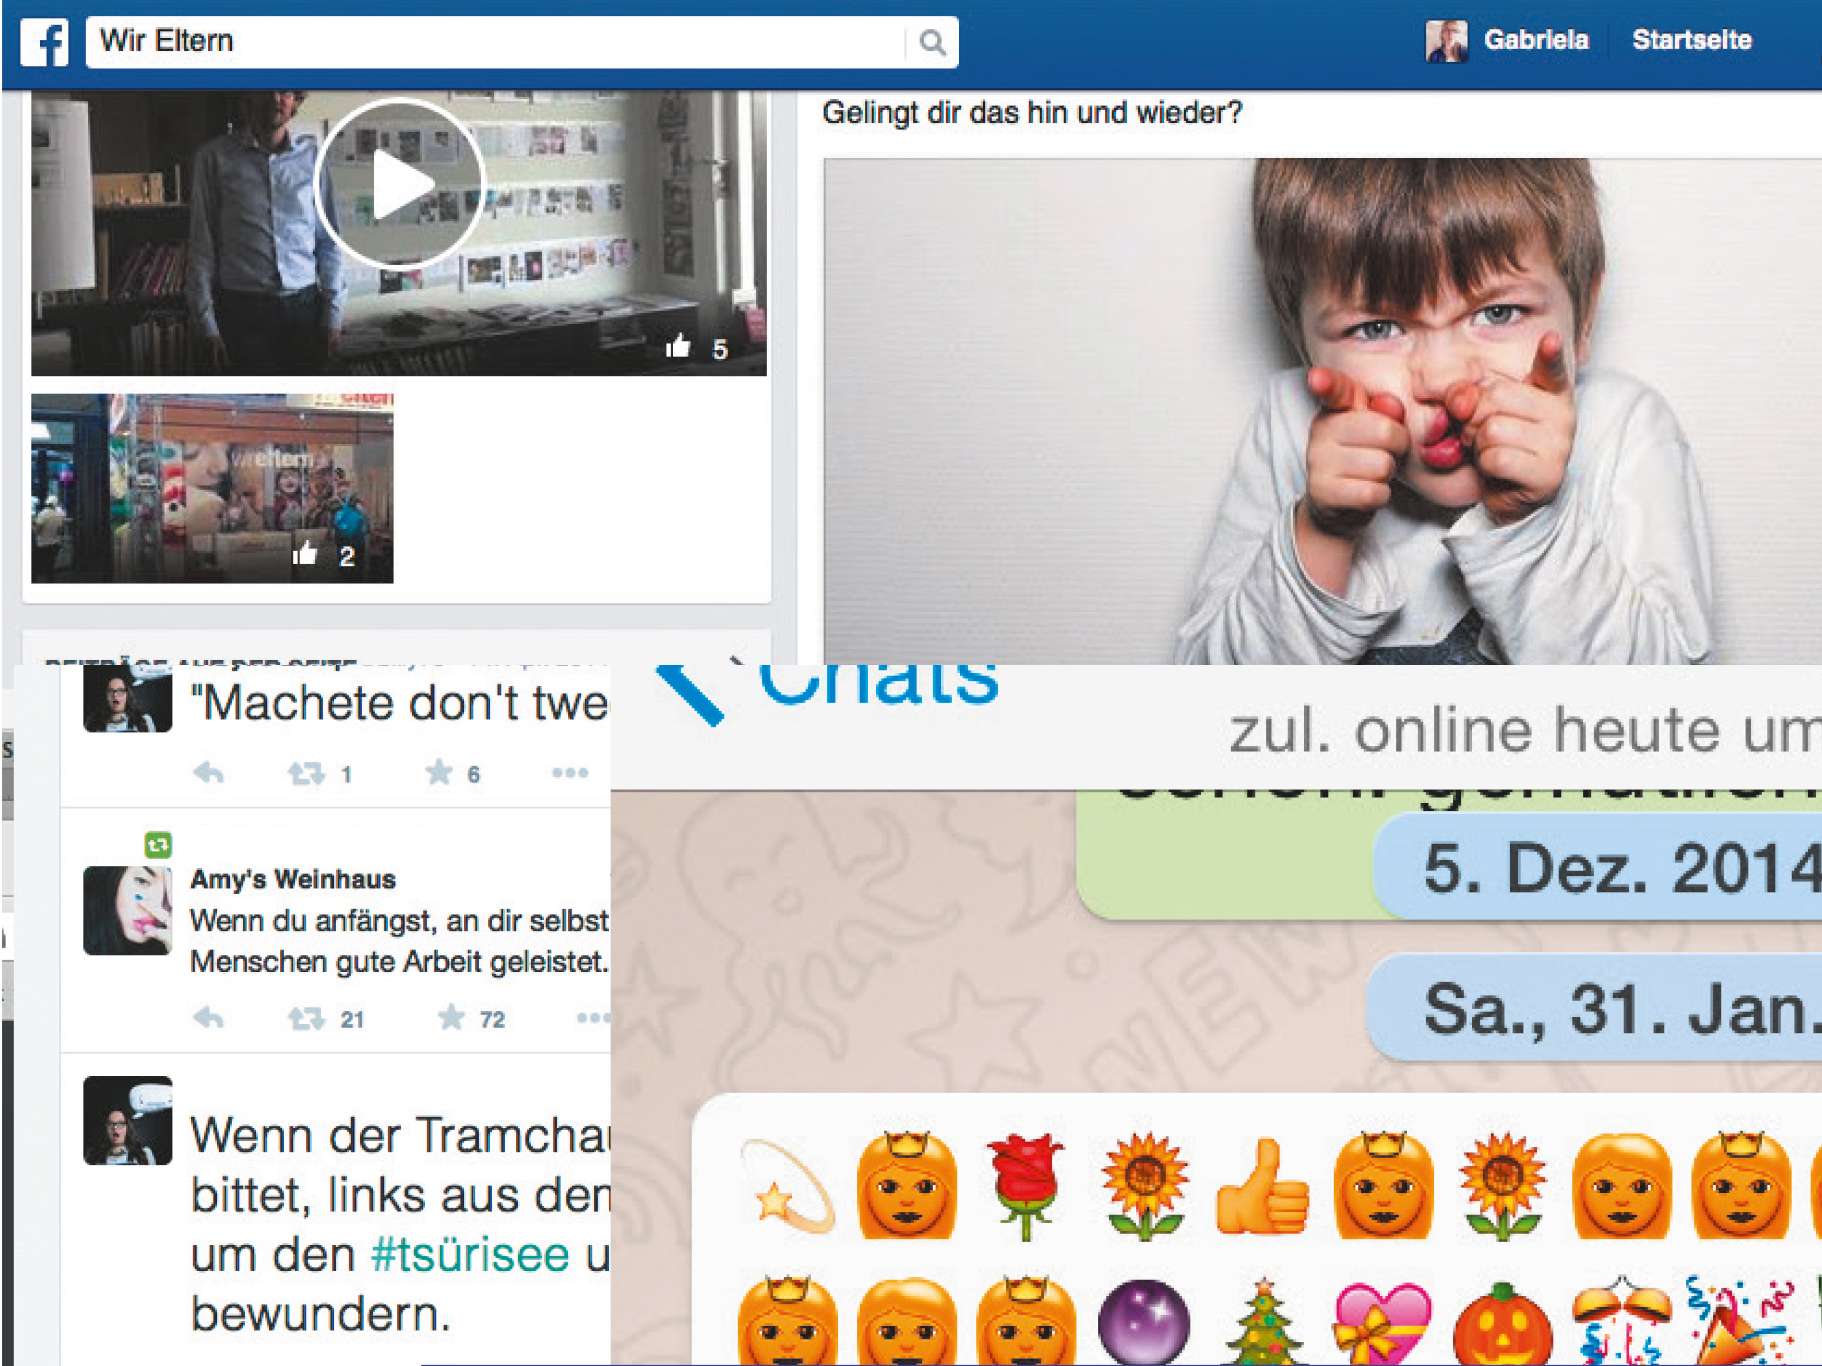This screenshot has width=1822, height=1366.
Task: Select the thumbs up emoji in chat
Action: click(1263, 1188)
